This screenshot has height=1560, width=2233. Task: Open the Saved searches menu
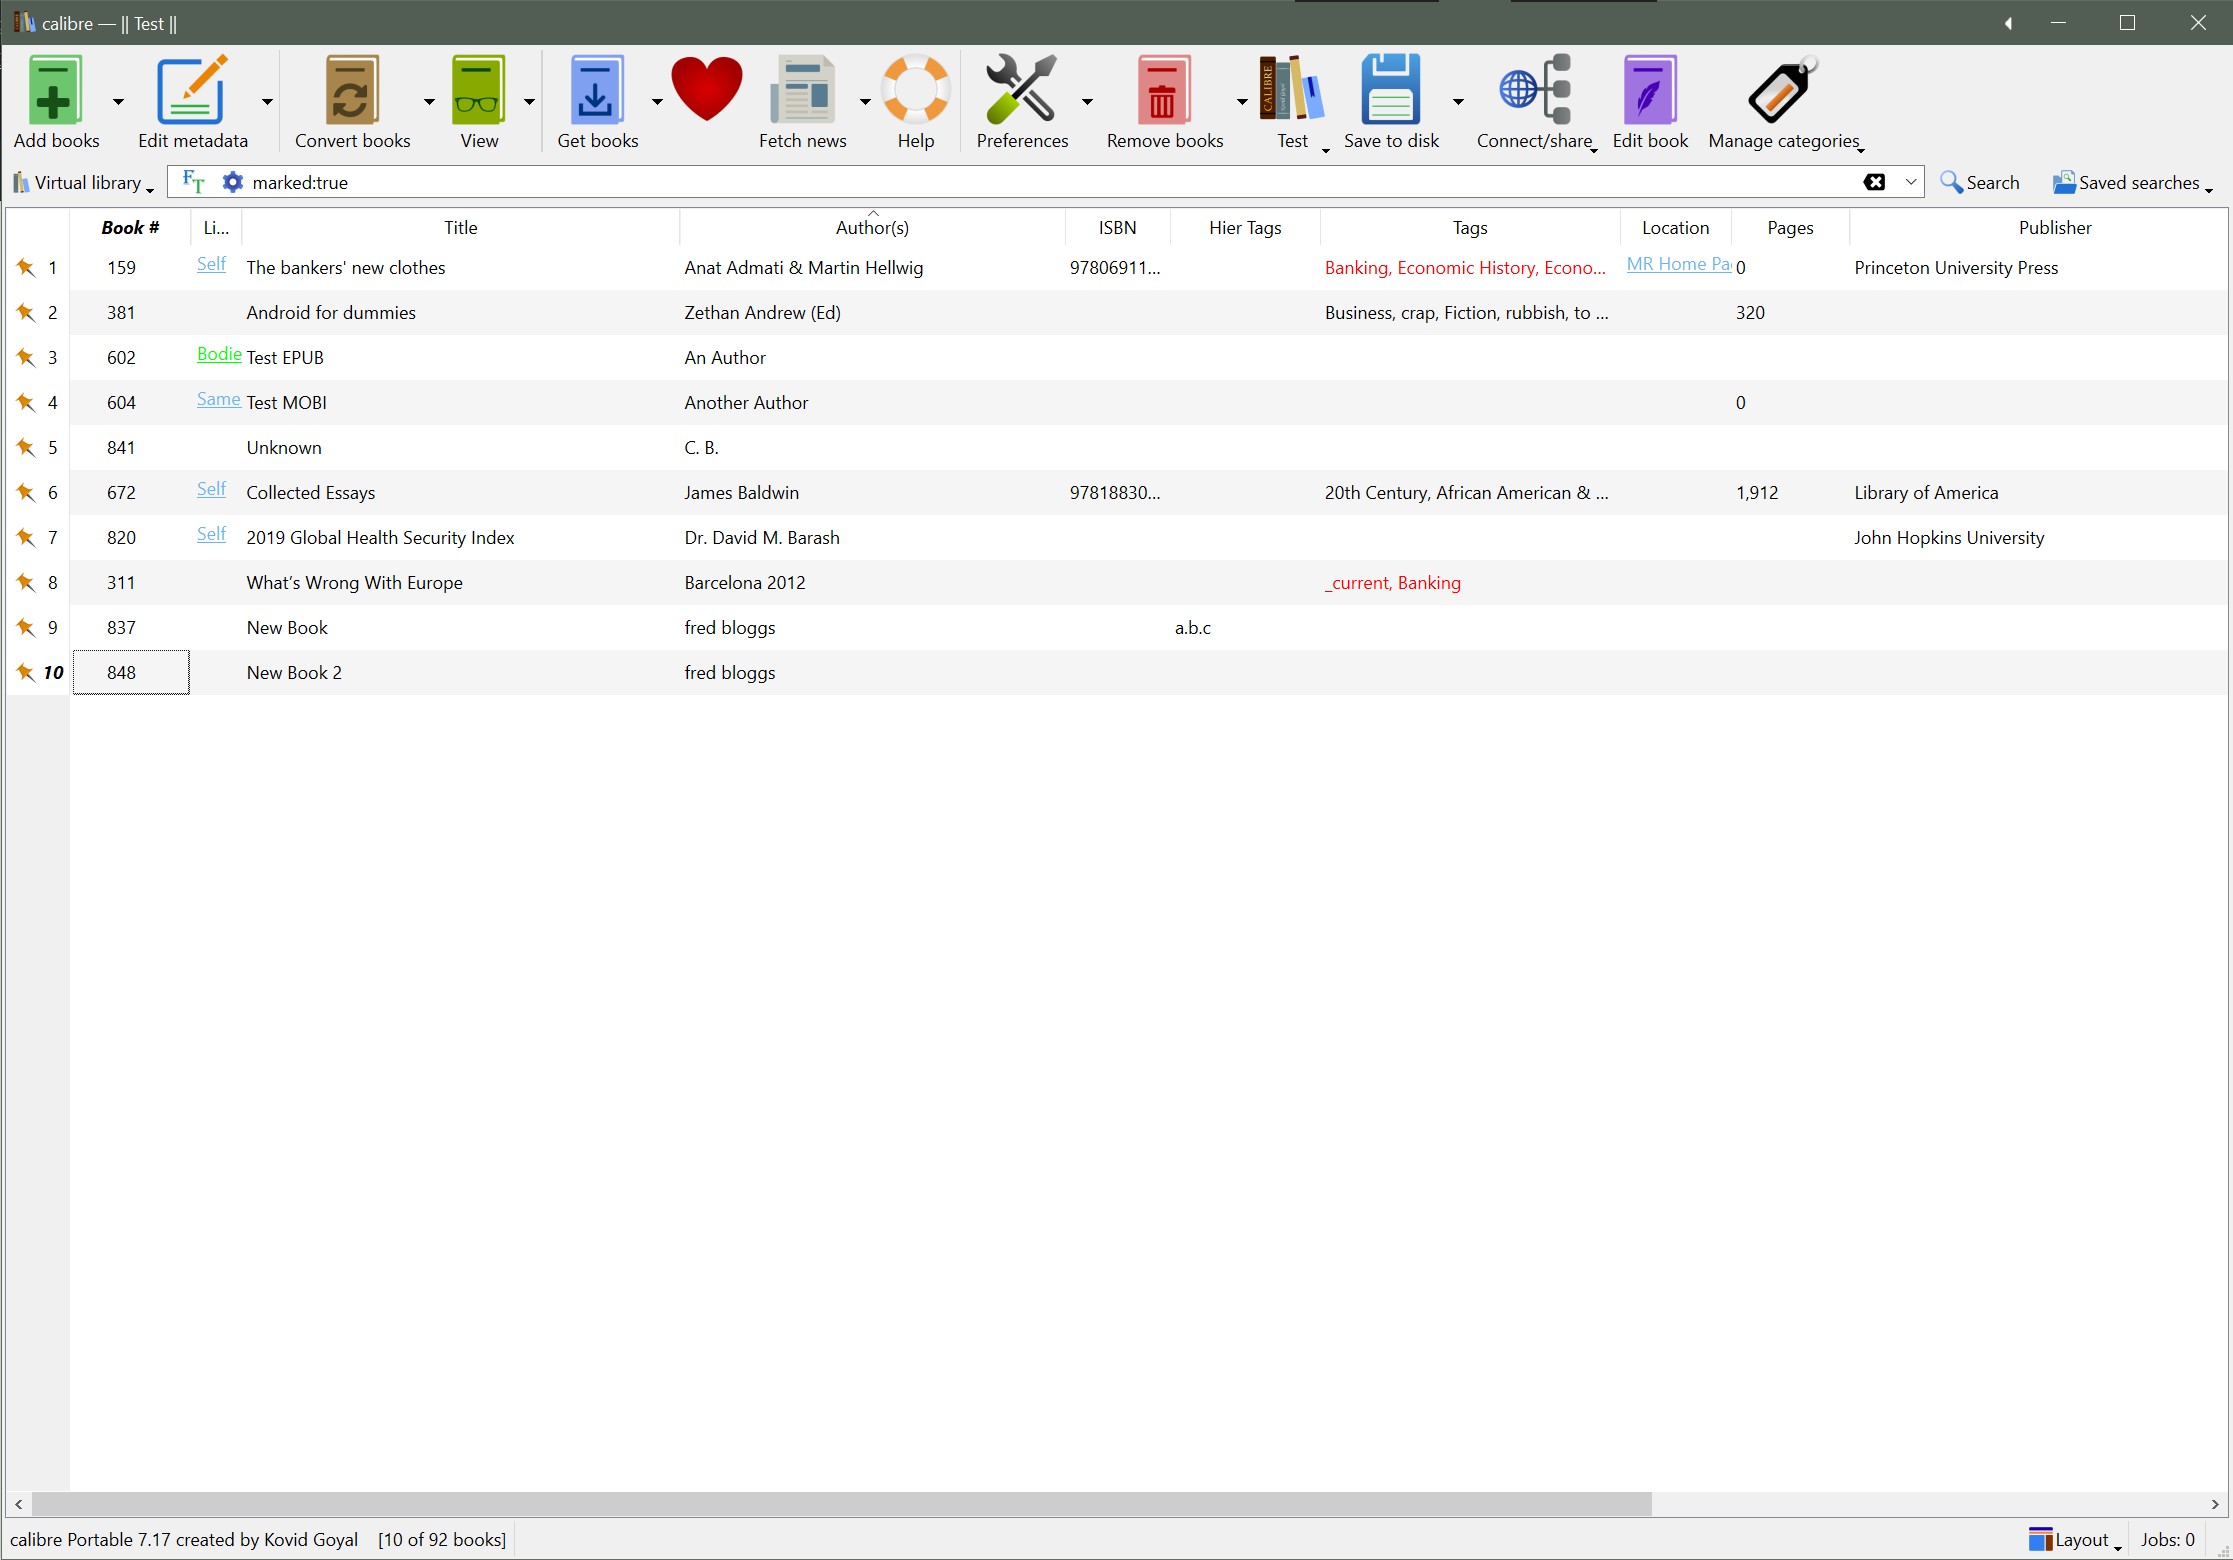pyautogui.click(x=2133, y=183)
